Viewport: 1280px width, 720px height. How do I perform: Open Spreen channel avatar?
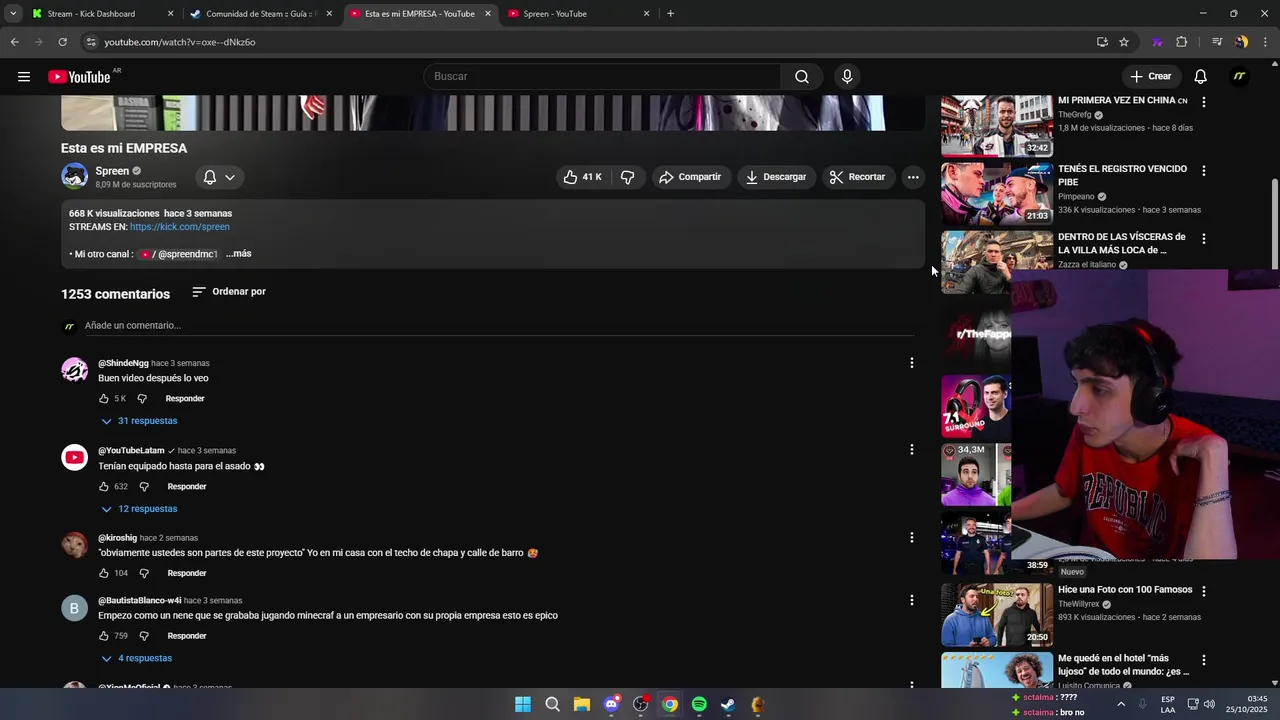pos(75,177)
